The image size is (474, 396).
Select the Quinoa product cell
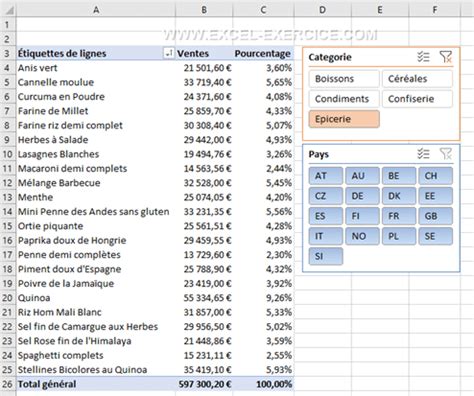pos(96,298)
